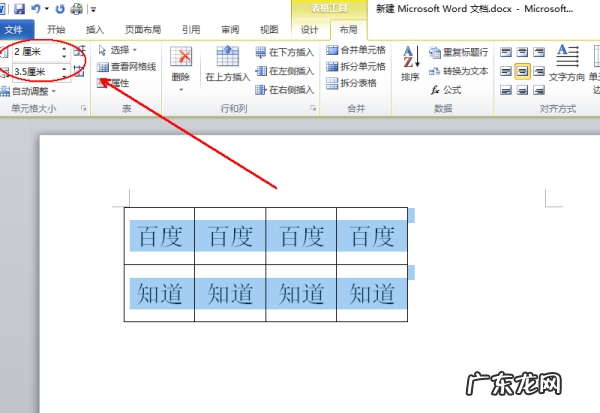Click 合并单元格
The width and height of the screenshot is (600, 413).
356,50
